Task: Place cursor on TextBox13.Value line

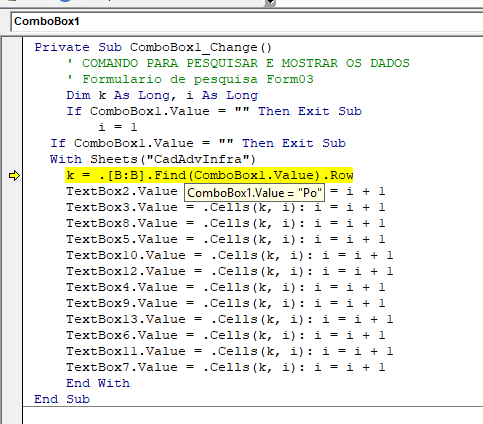Action: pyautogui.click(x=230, y=319)
